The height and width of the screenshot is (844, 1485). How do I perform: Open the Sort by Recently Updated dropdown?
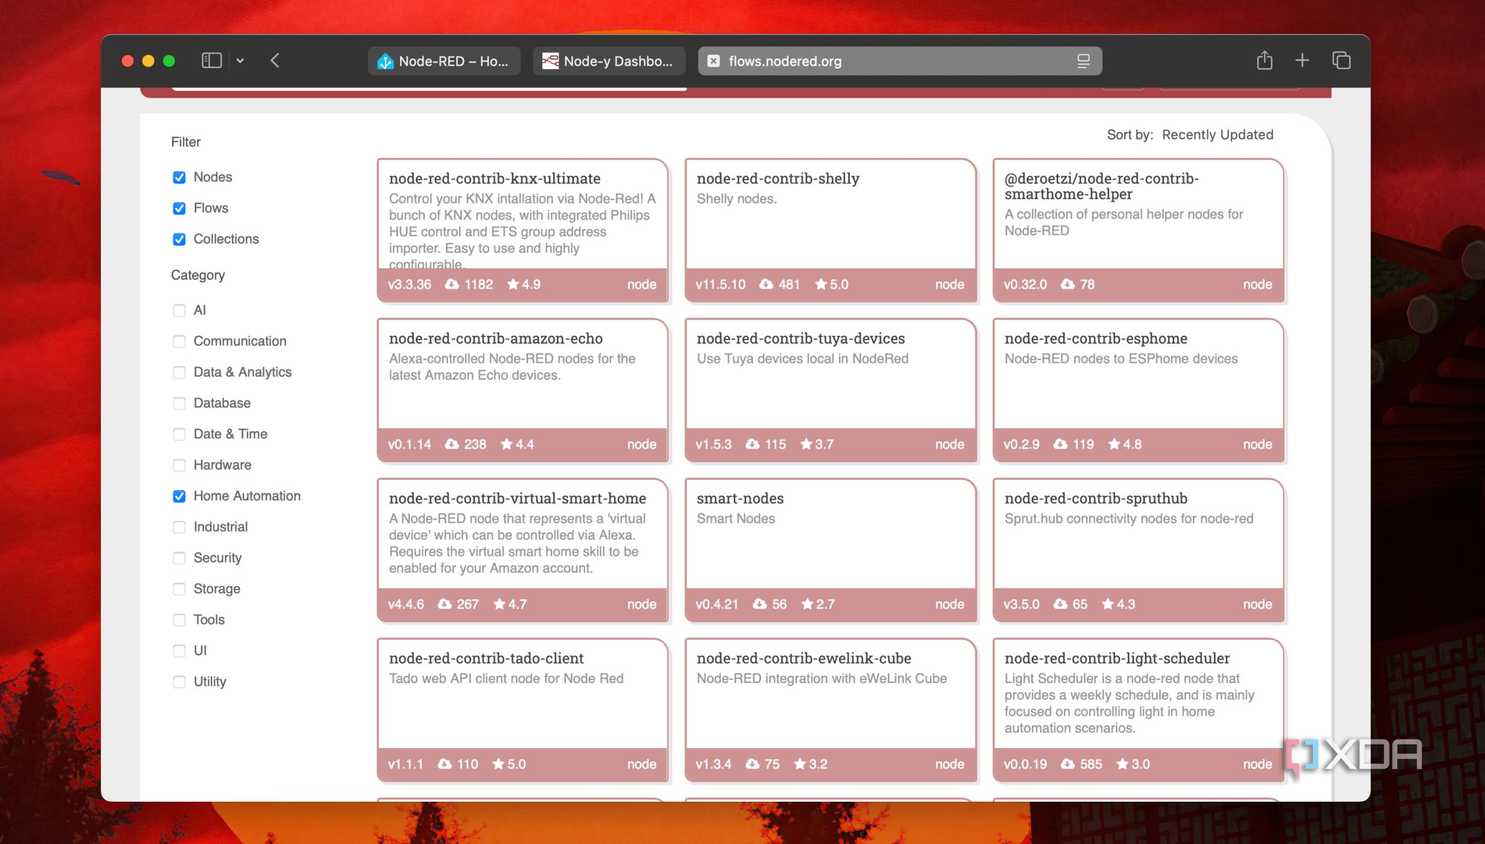(1217, 134)
